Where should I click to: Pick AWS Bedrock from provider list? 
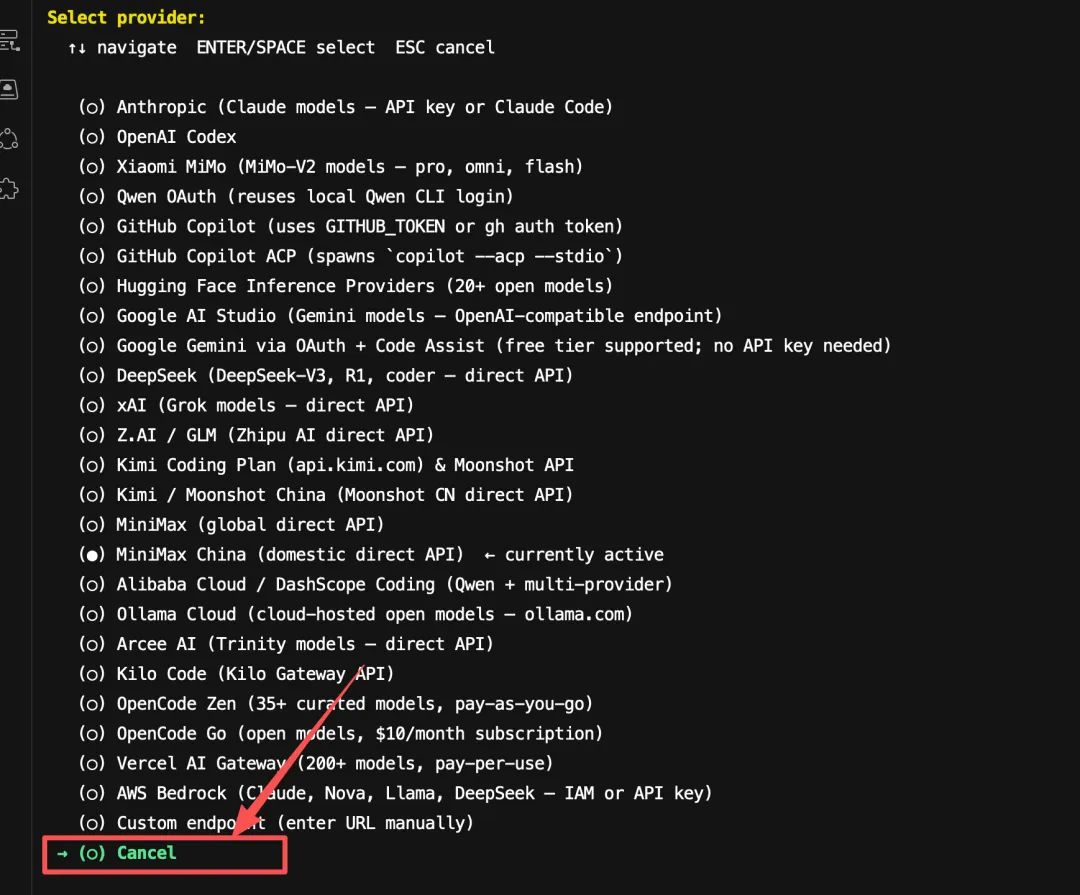click(395, 793)
